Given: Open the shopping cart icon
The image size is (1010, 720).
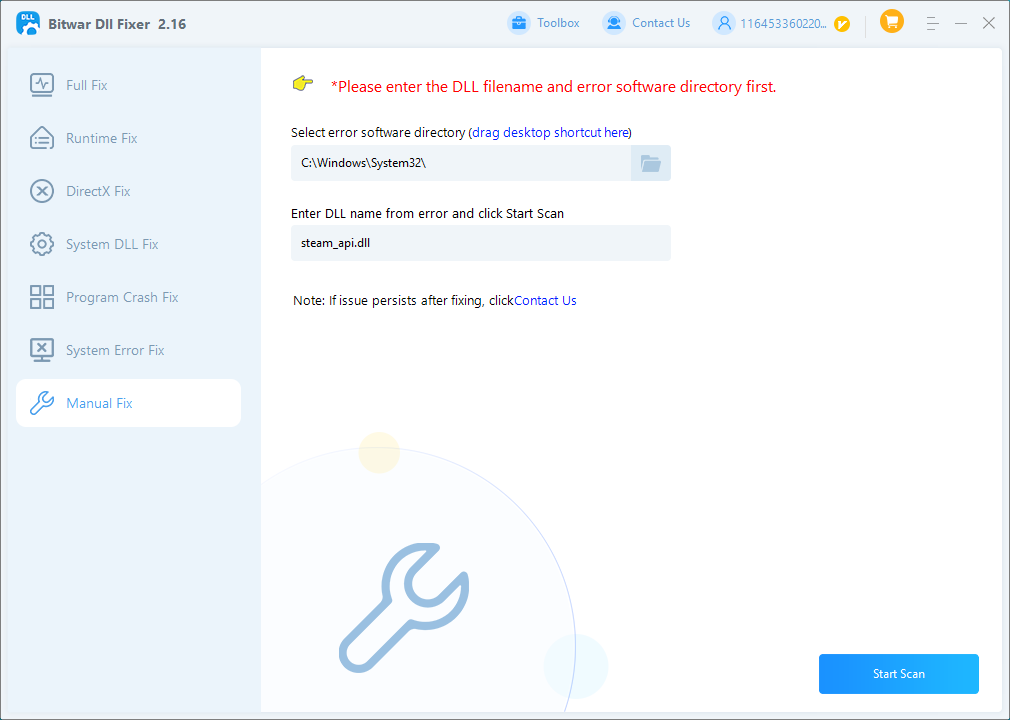Looking at the screenshot, I should tap(892, 21).
